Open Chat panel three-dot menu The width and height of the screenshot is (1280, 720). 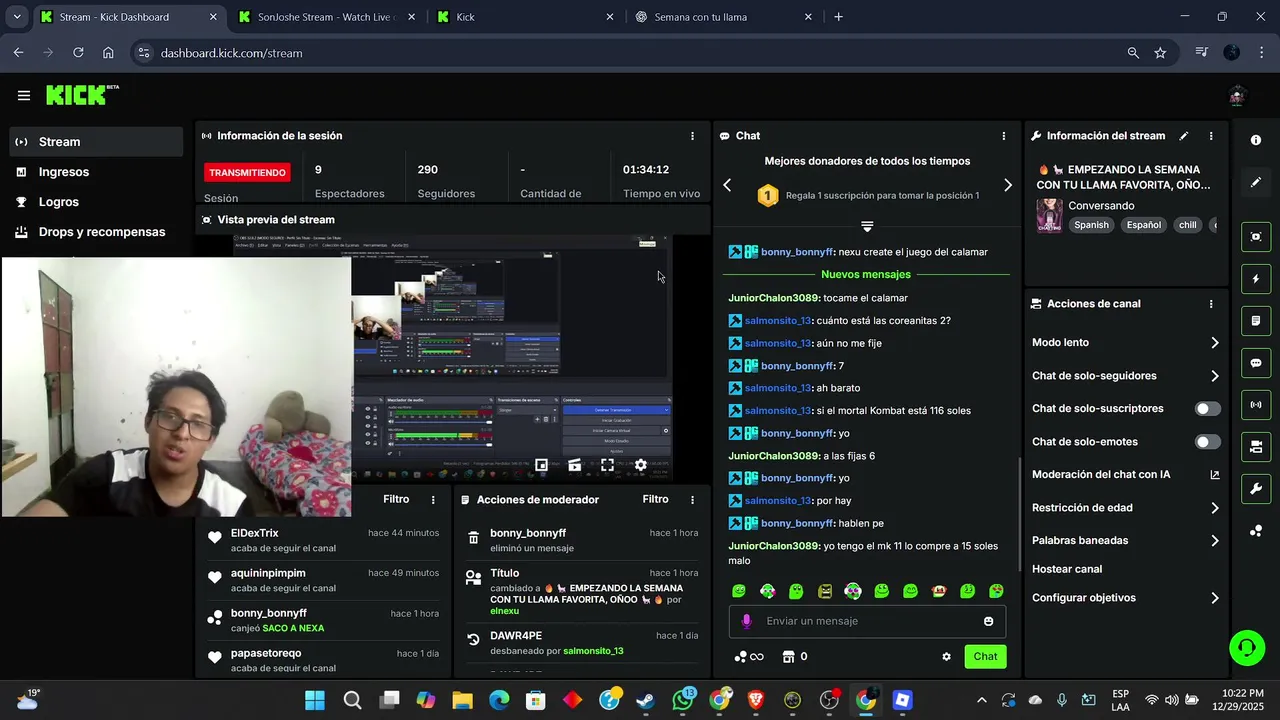click(1004, 136)
